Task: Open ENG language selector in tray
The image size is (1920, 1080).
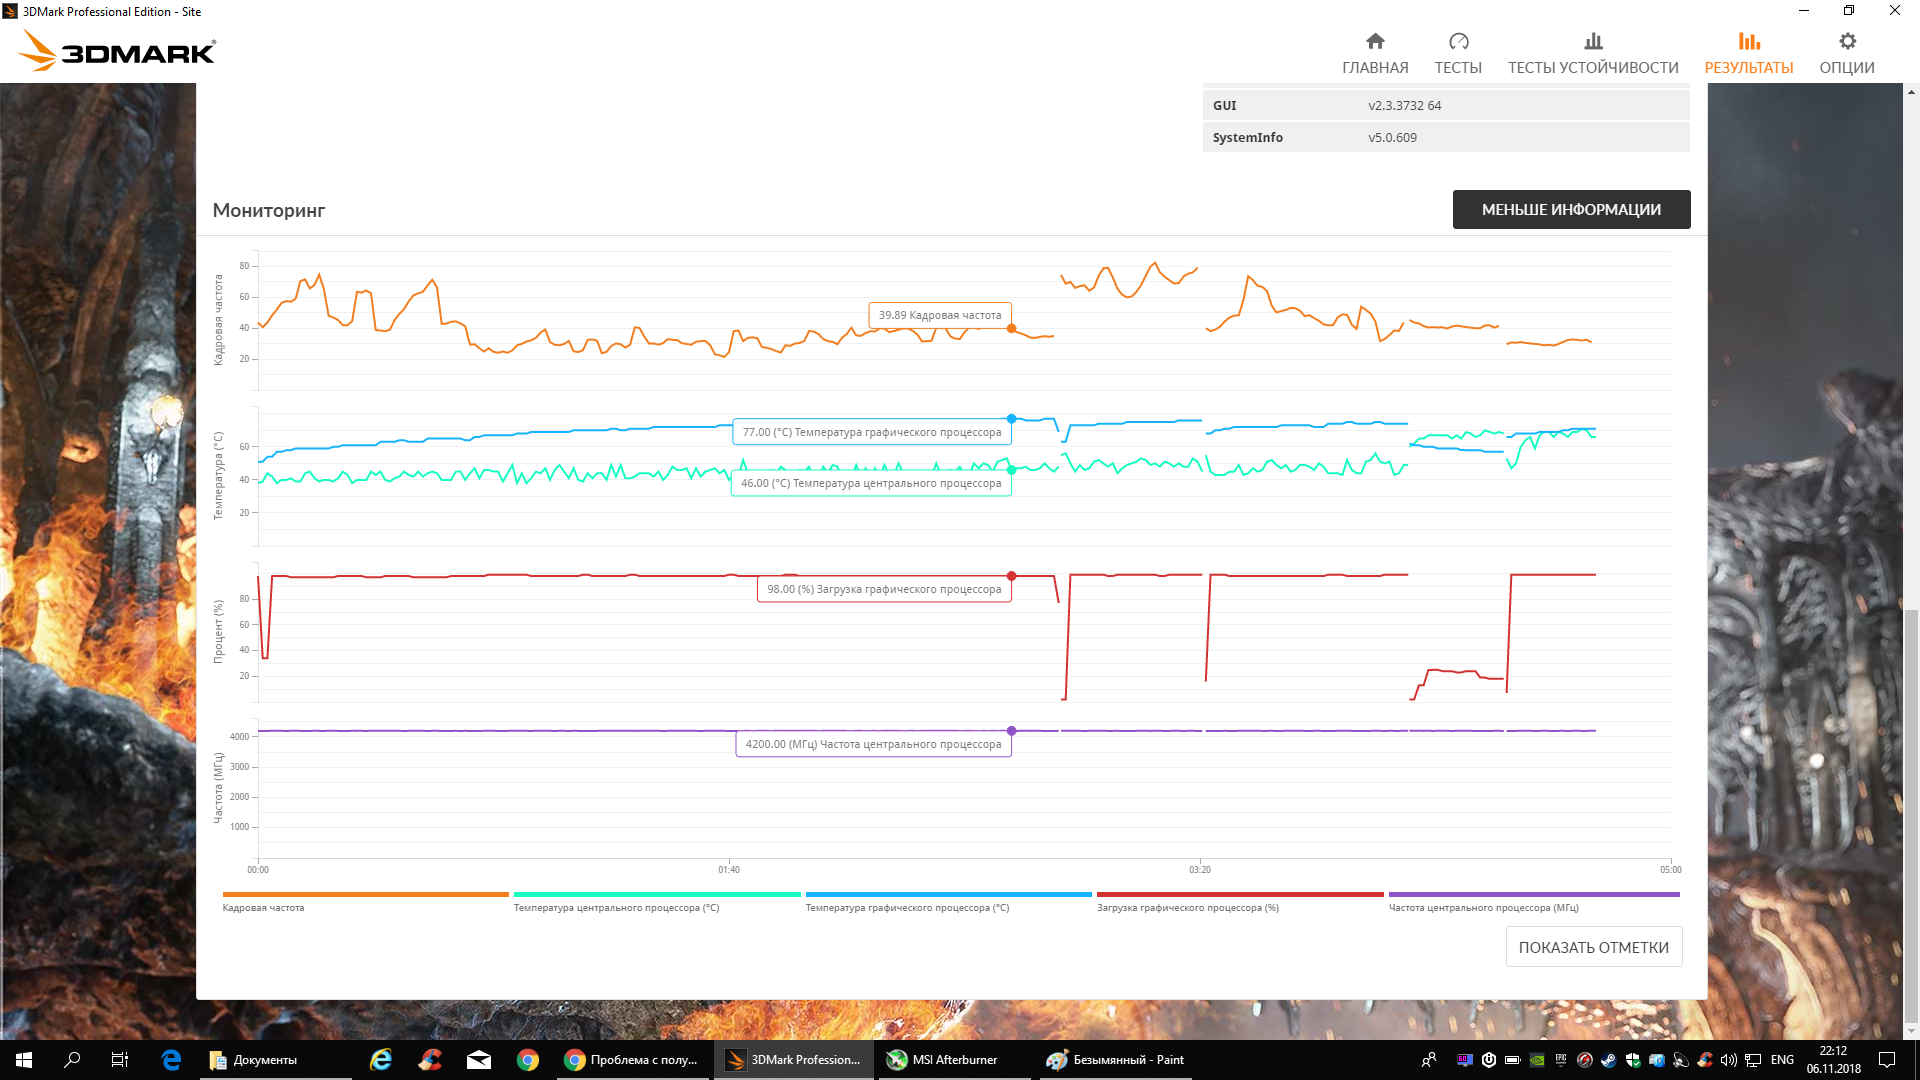Action: (x=1782, y=1060)
